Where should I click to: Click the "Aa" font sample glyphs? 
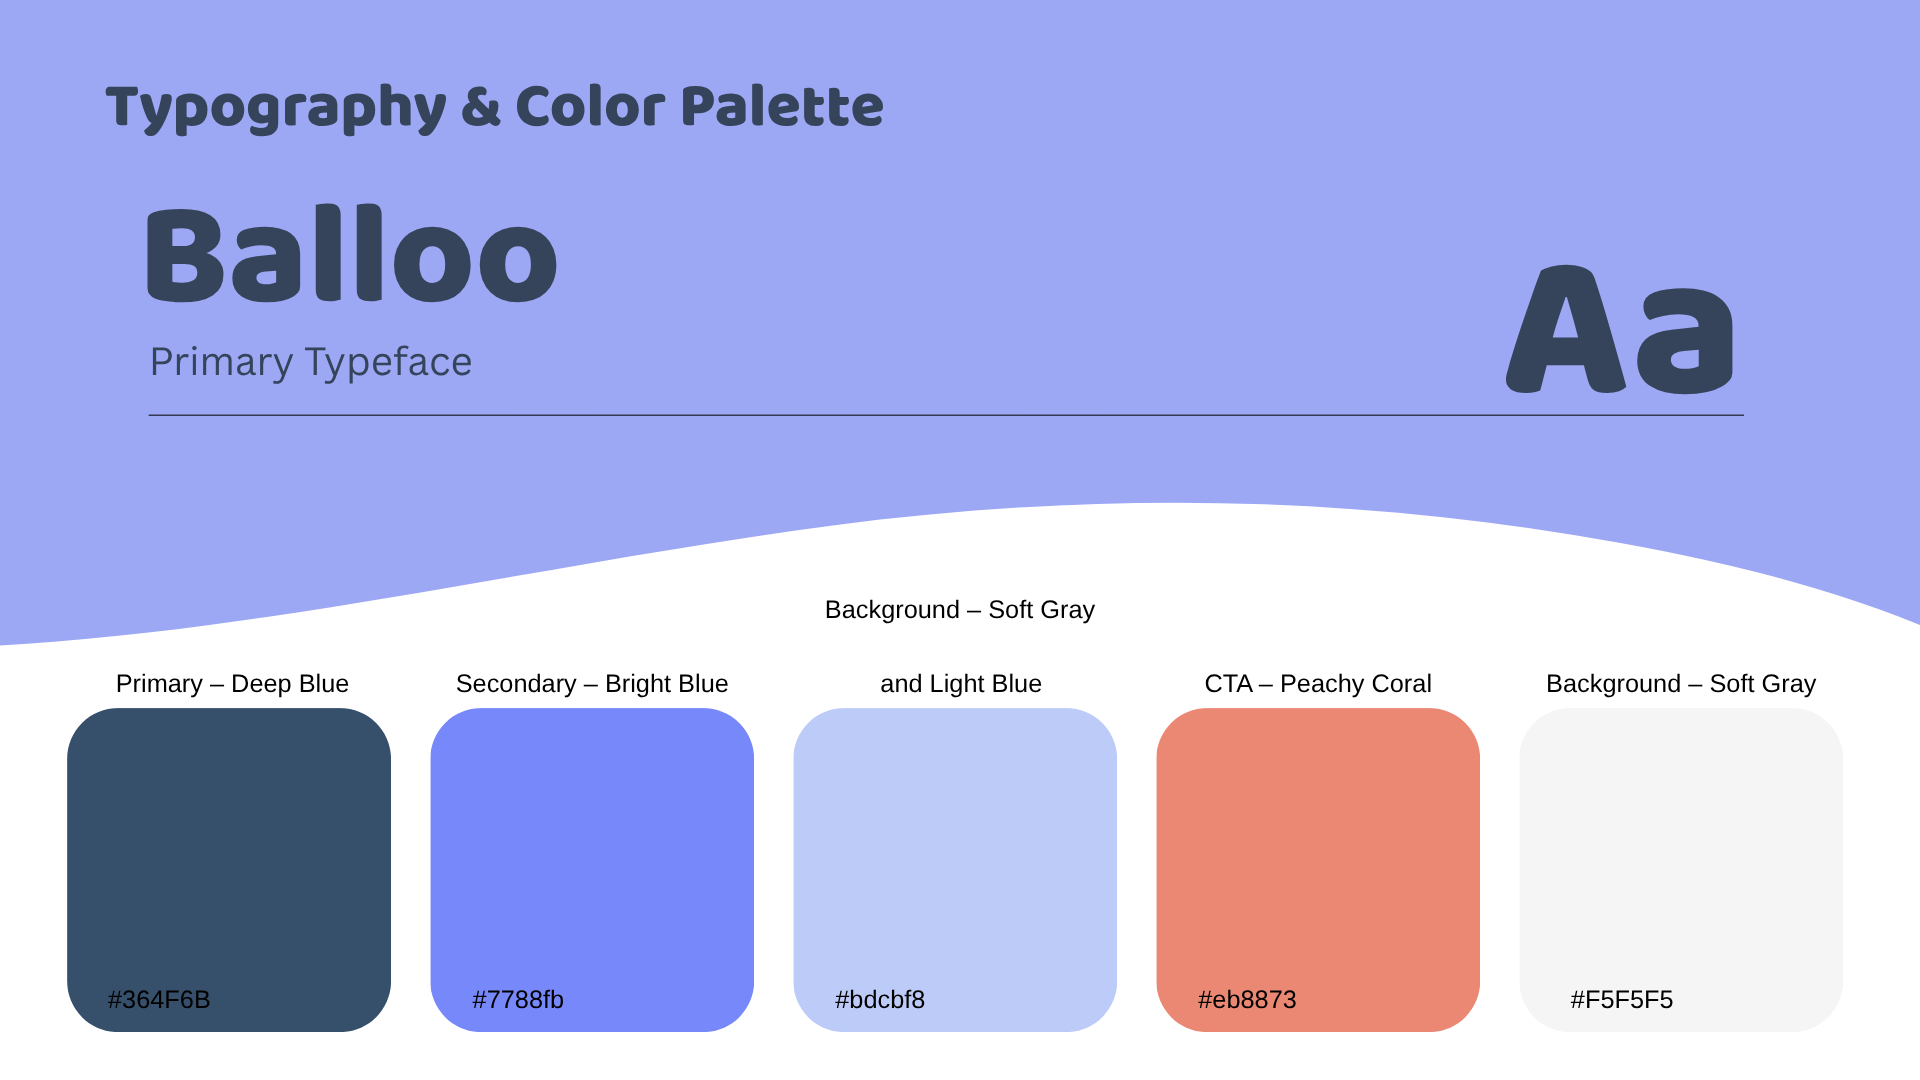(x=1619, y=330)
